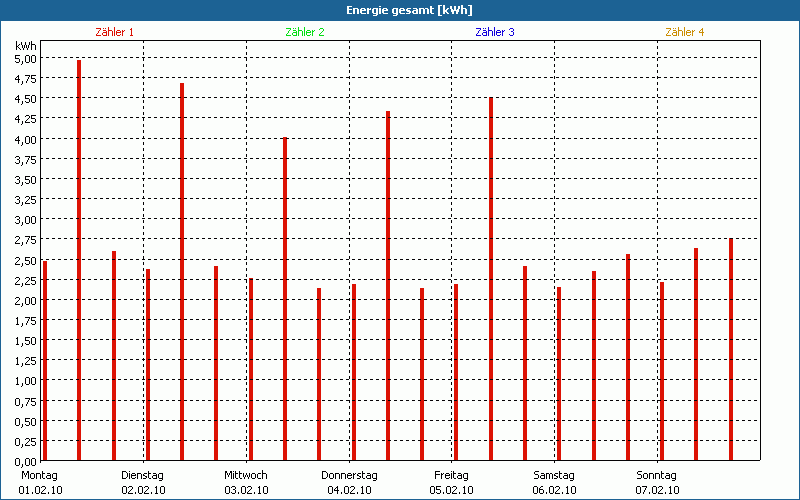Click the 2,50 y-axis label
The width and height of the screenshot is (800, 500).
(x=24, y=261)
